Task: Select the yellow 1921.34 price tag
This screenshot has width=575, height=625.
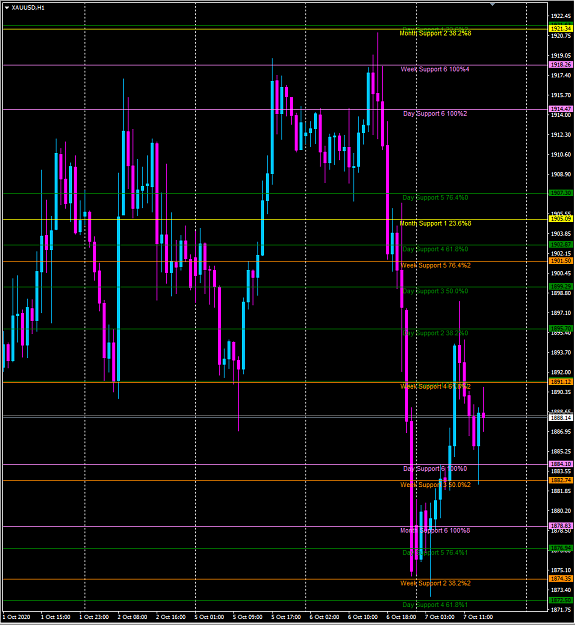Action: pos(561,29)
